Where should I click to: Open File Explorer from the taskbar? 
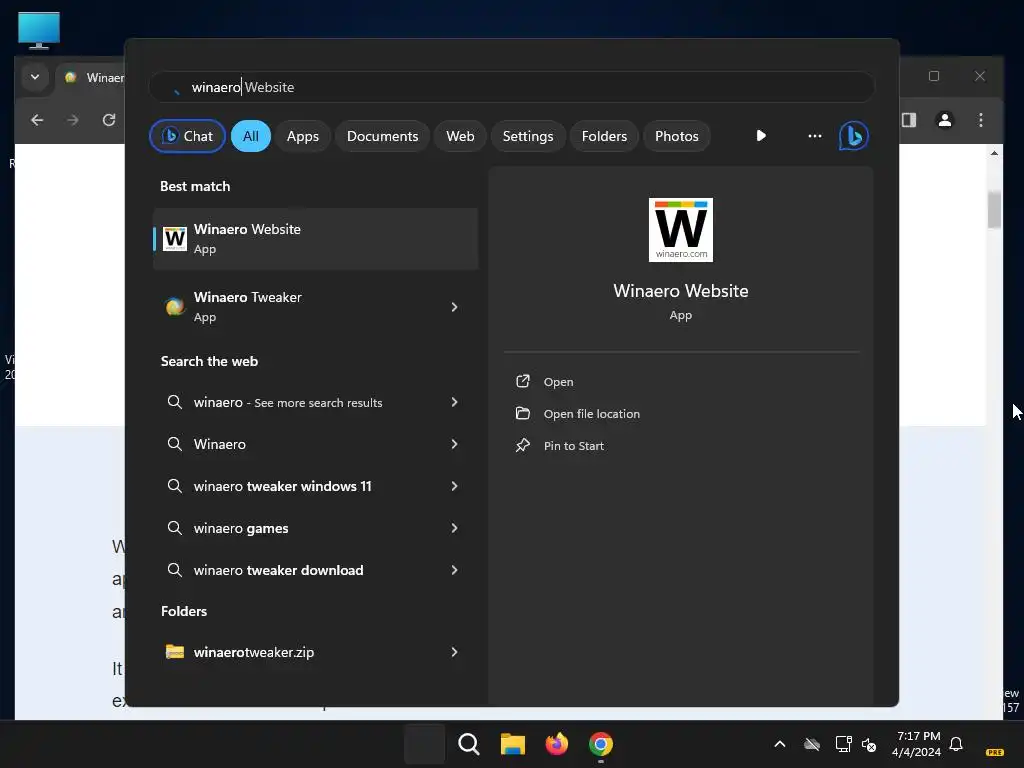click(x=513, y=744)
